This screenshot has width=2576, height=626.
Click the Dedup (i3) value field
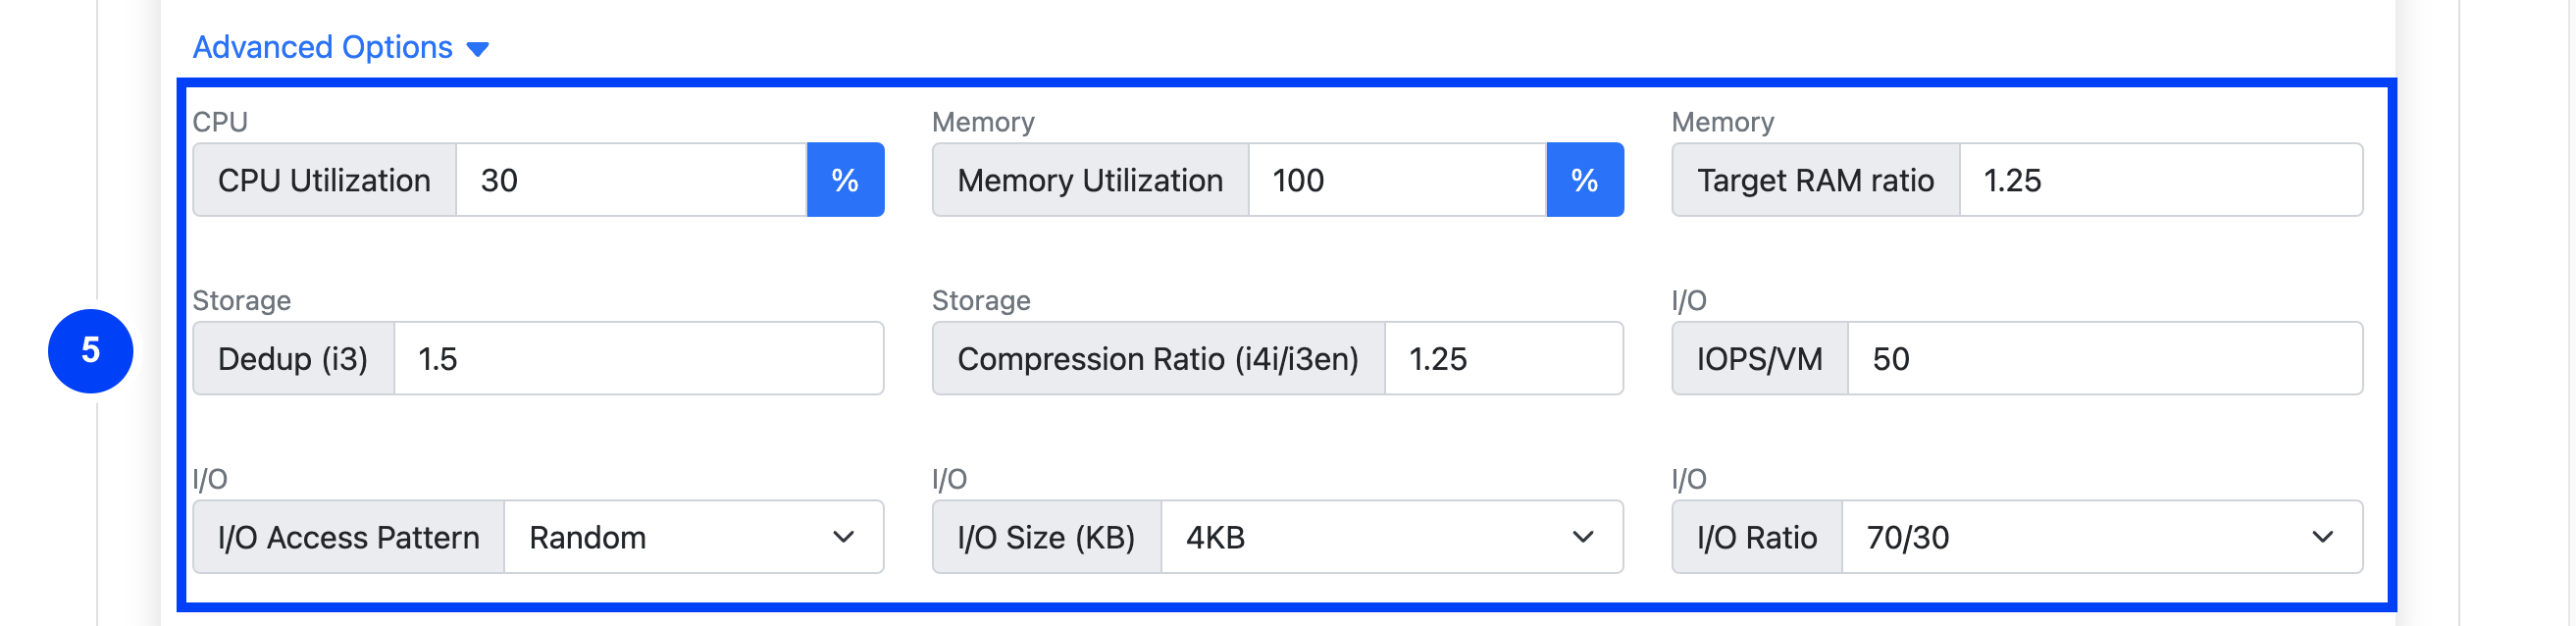pyautogui.click(x=638, y=358)
